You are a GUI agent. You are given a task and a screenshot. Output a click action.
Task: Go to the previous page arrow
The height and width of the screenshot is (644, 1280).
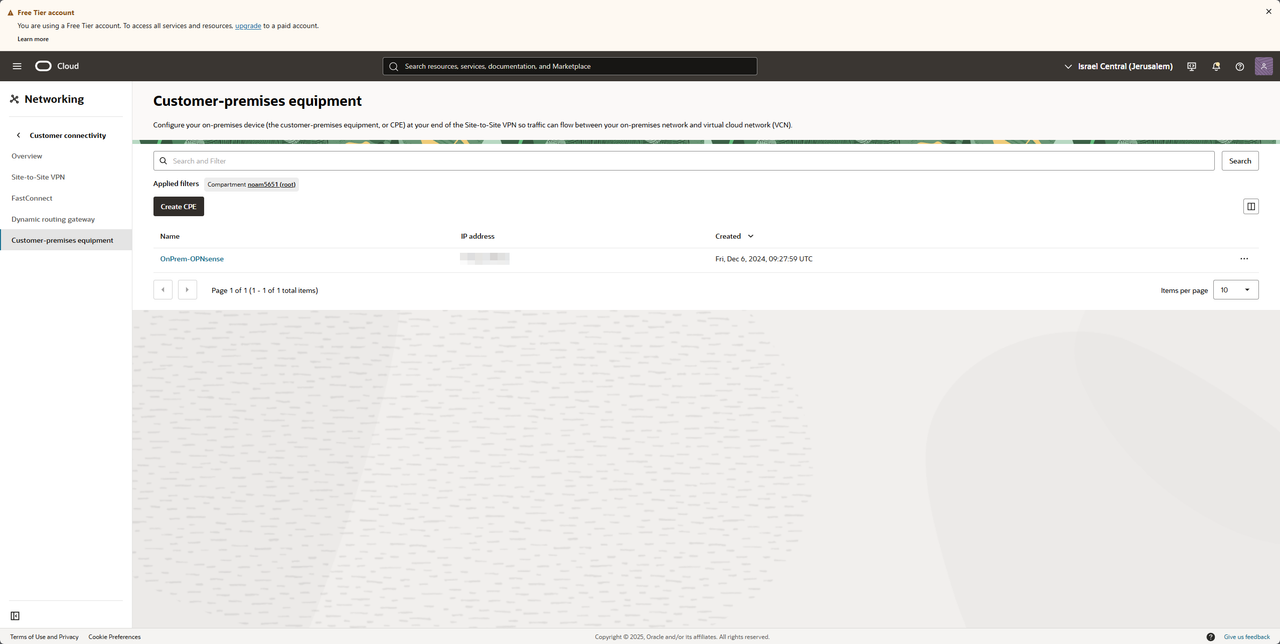coord(163,290)
